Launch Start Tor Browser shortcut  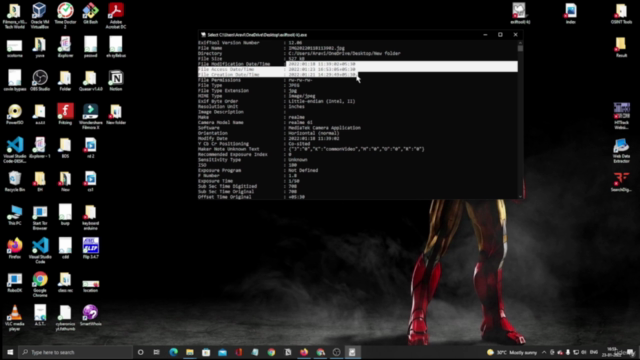coord(40,217)
